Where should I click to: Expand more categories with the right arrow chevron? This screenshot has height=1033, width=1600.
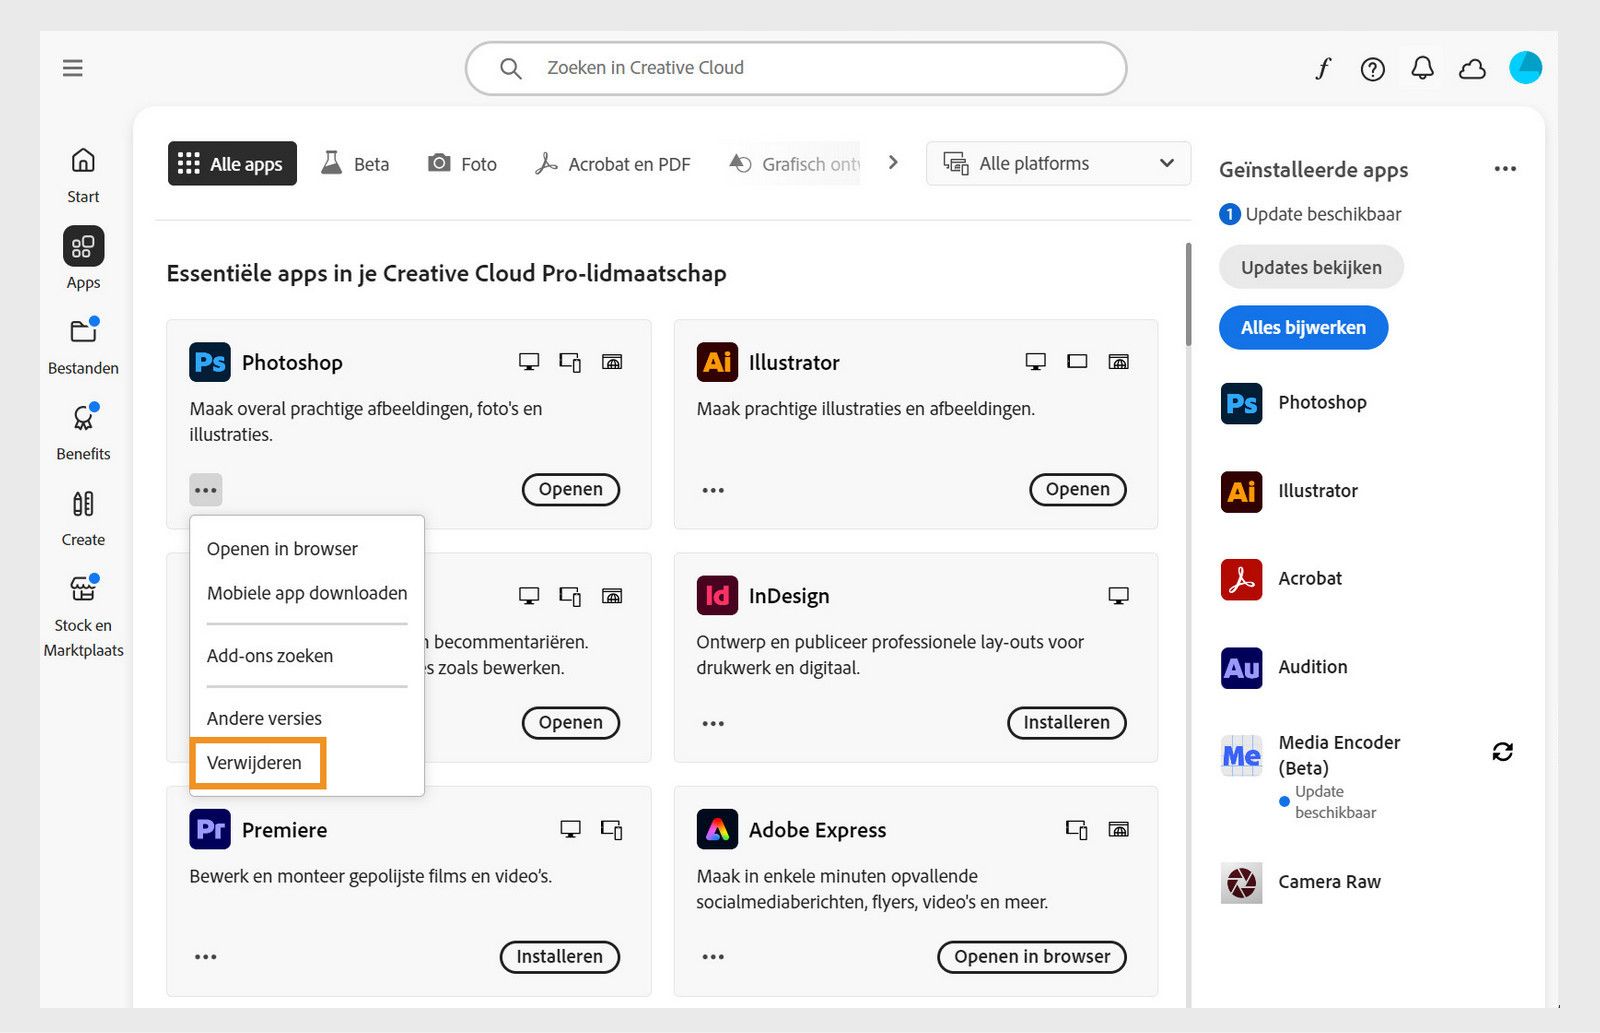(893, 162)
